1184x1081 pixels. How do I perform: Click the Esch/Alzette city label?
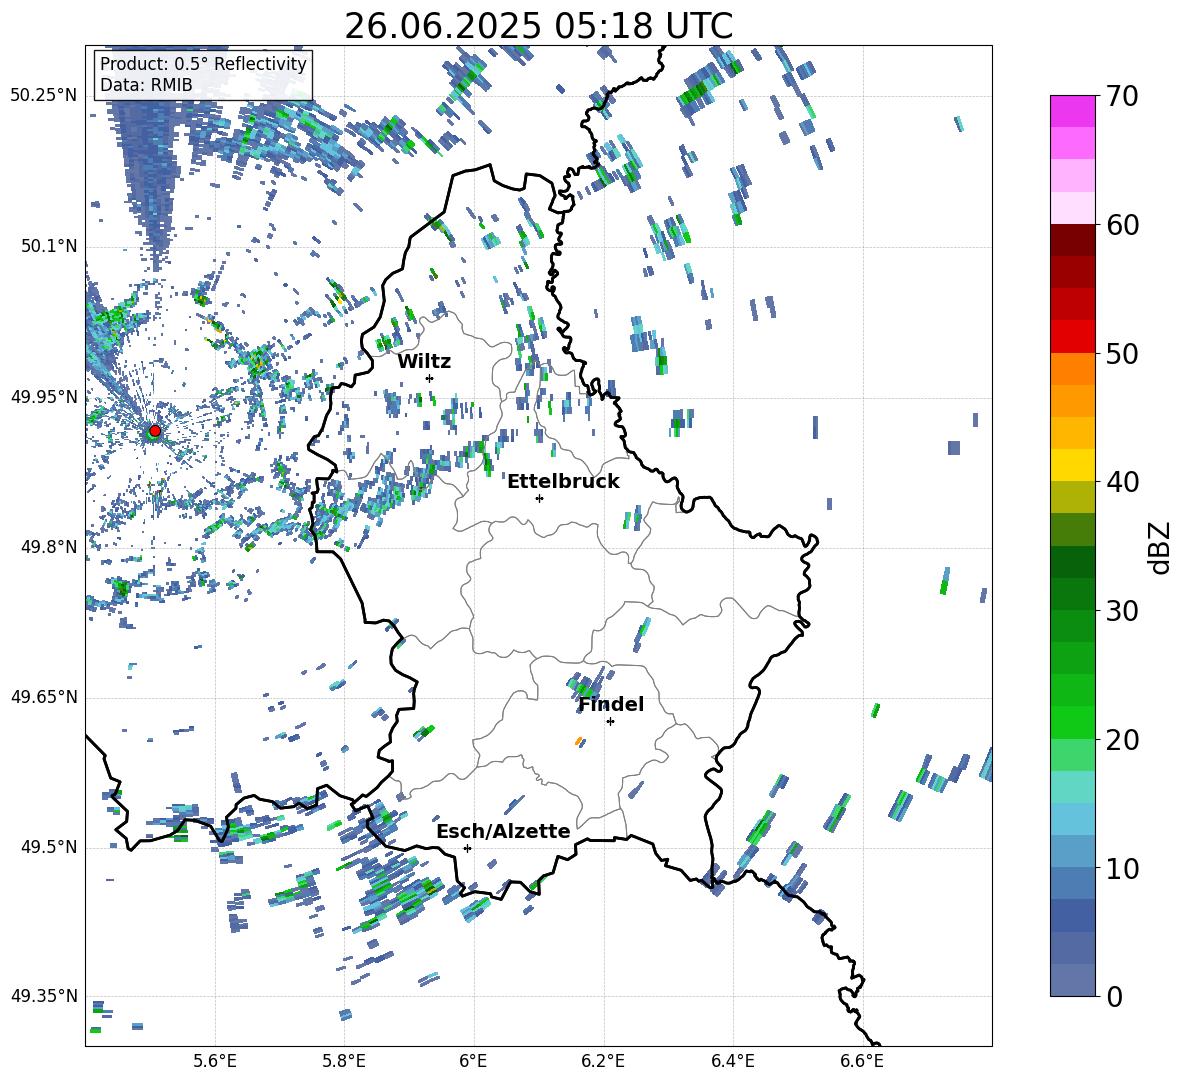503,831
